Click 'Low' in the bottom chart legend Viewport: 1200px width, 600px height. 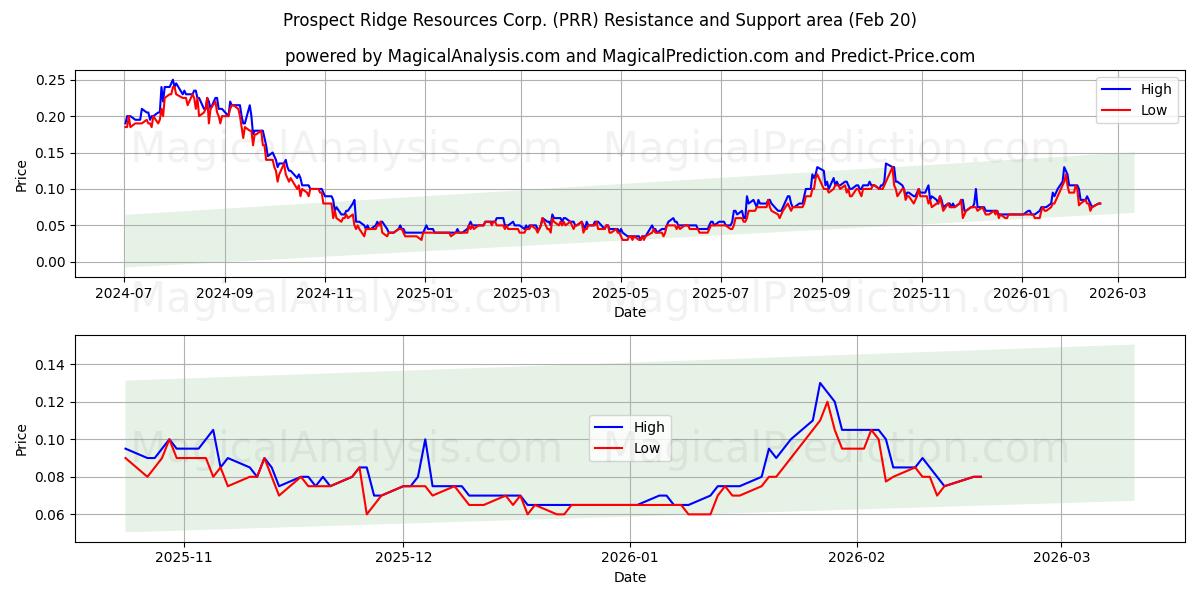pos(646,448)
